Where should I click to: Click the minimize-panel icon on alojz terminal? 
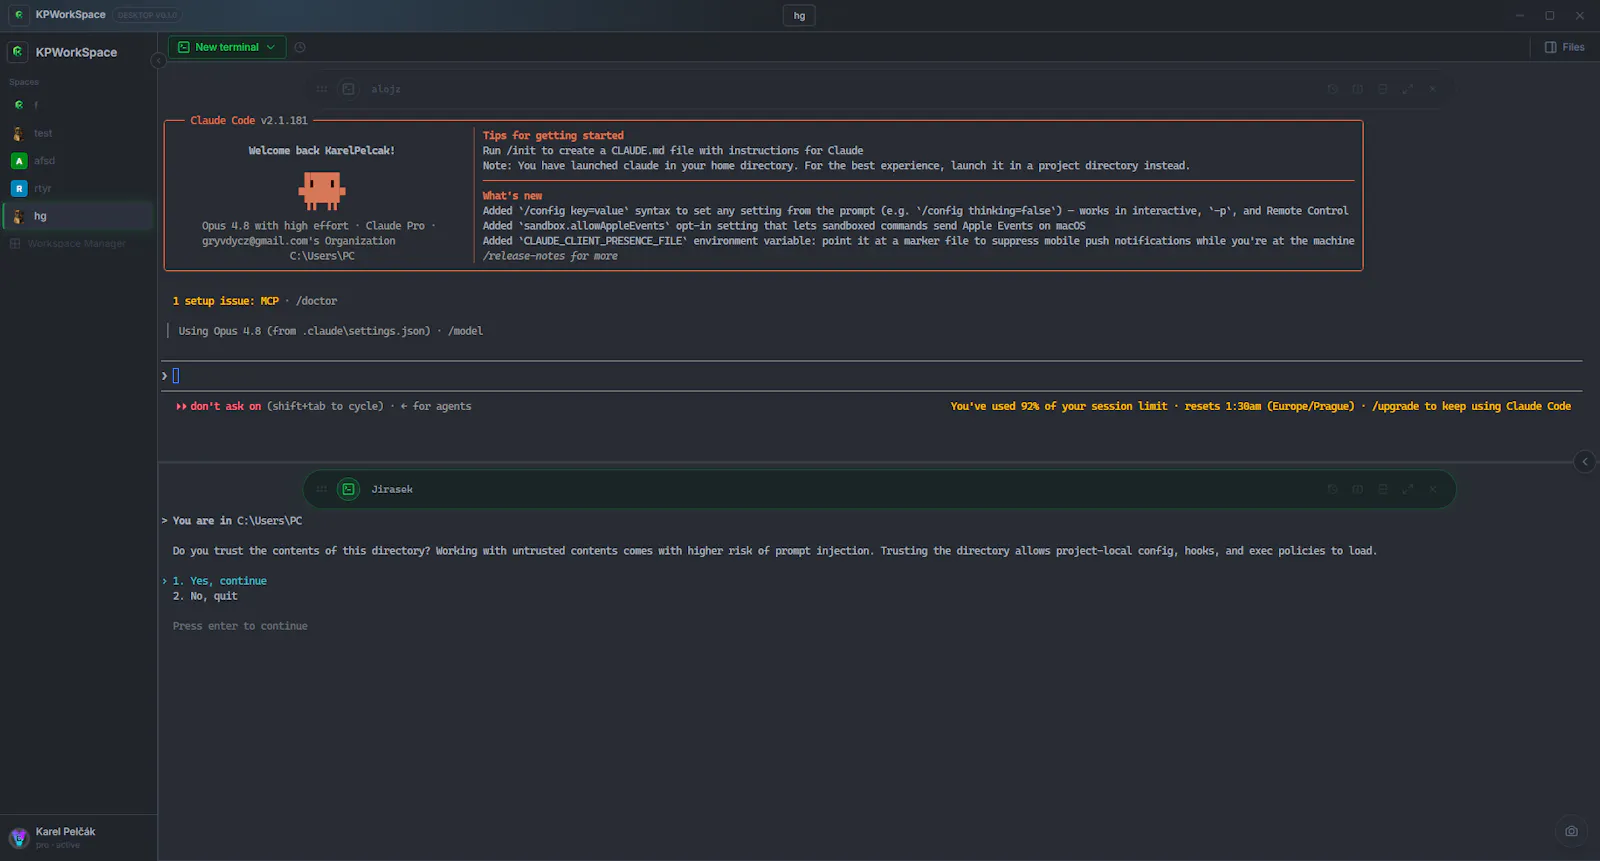pos(1383,89)
